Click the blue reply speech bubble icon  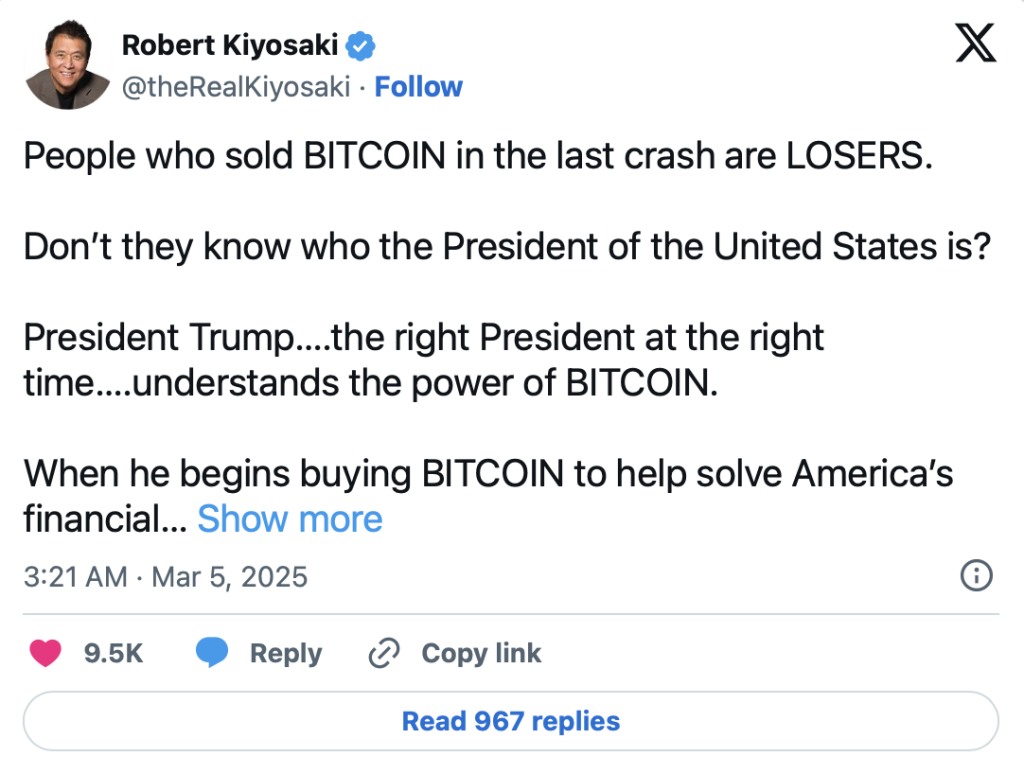(211, 653)
